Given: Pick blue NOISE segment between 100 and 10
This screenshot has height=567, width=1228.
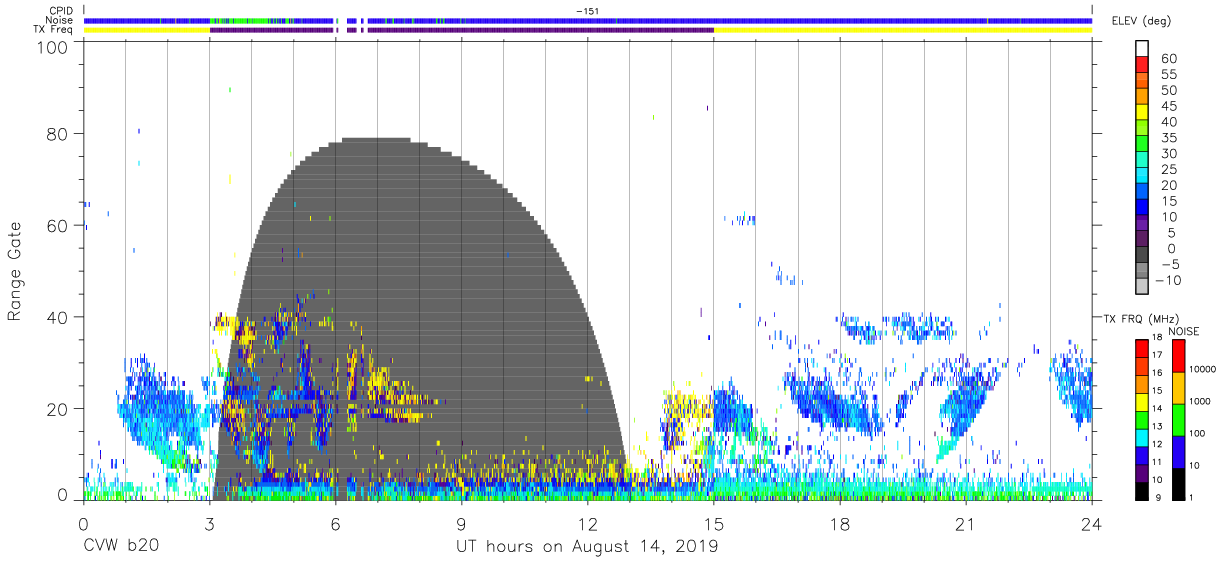Looking at the screenshot, I should pos(1177,451).
